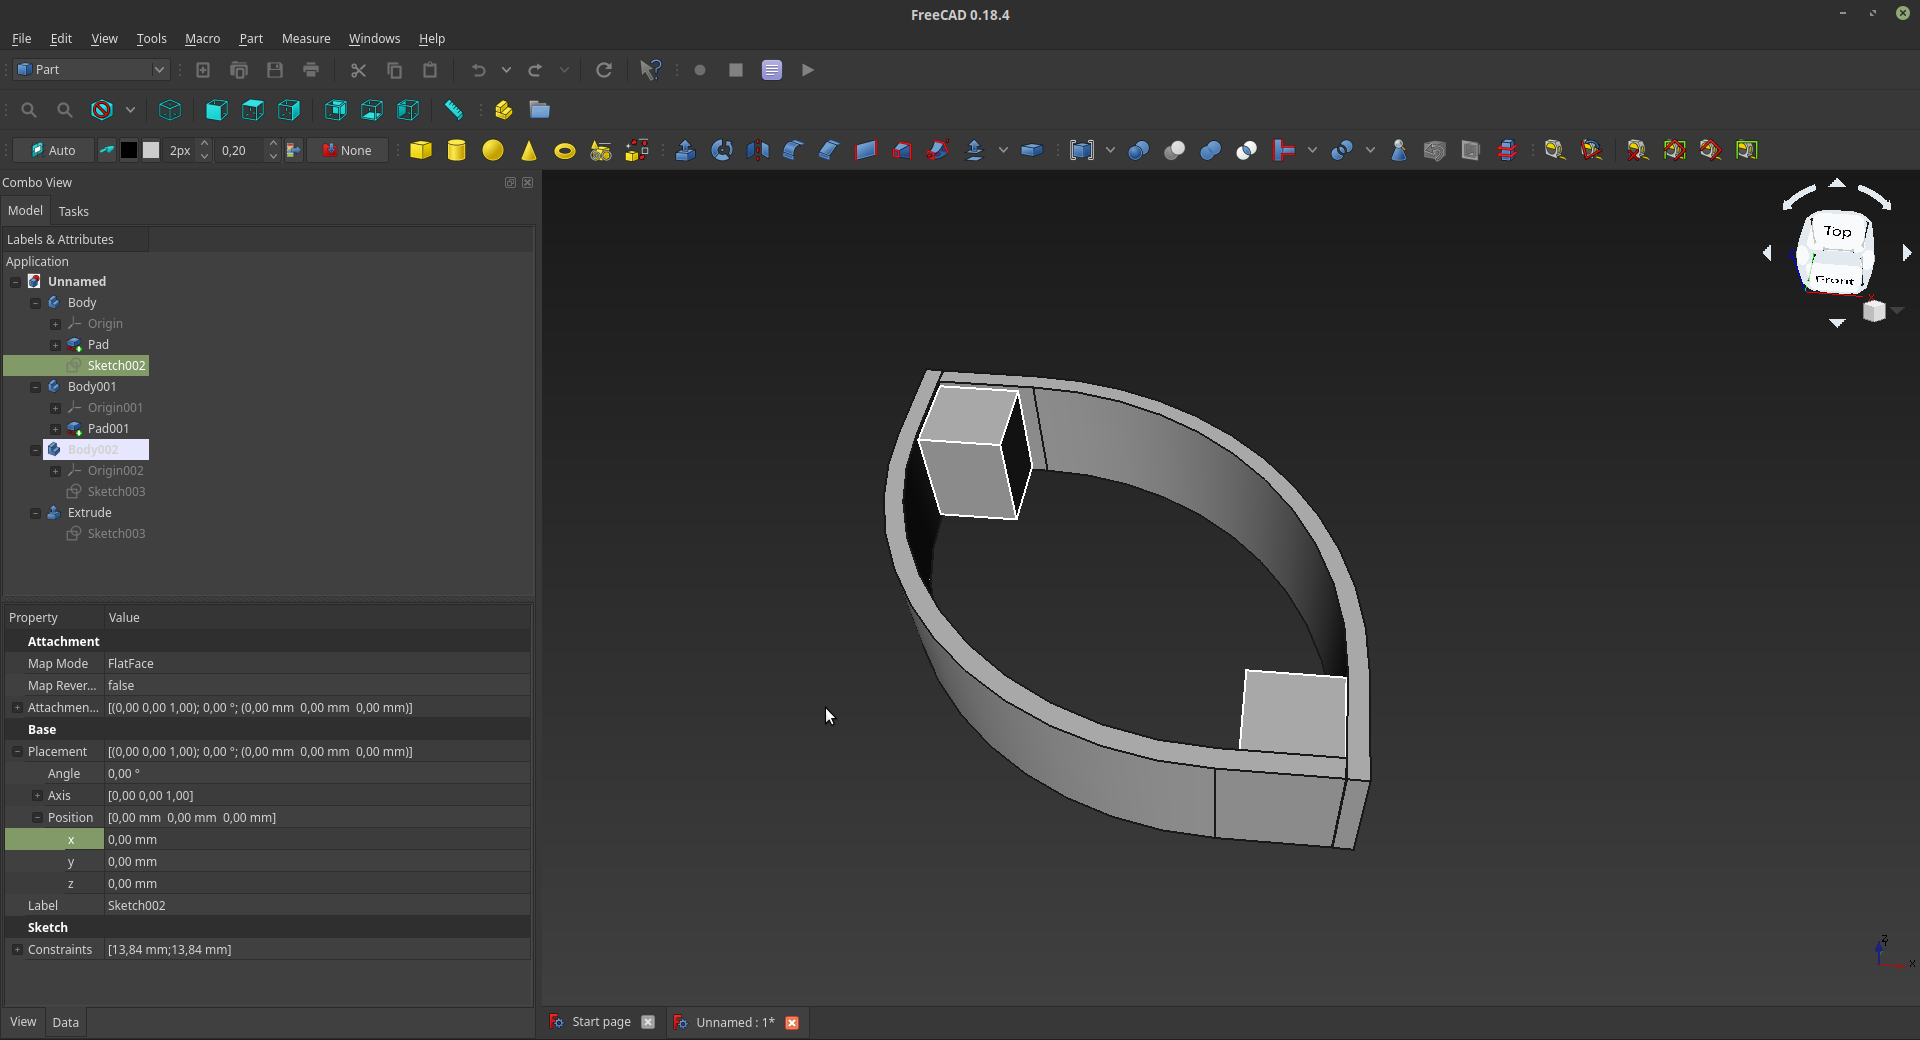
Task: Run Boolean Intersection operation
Action: (1247, 150)
